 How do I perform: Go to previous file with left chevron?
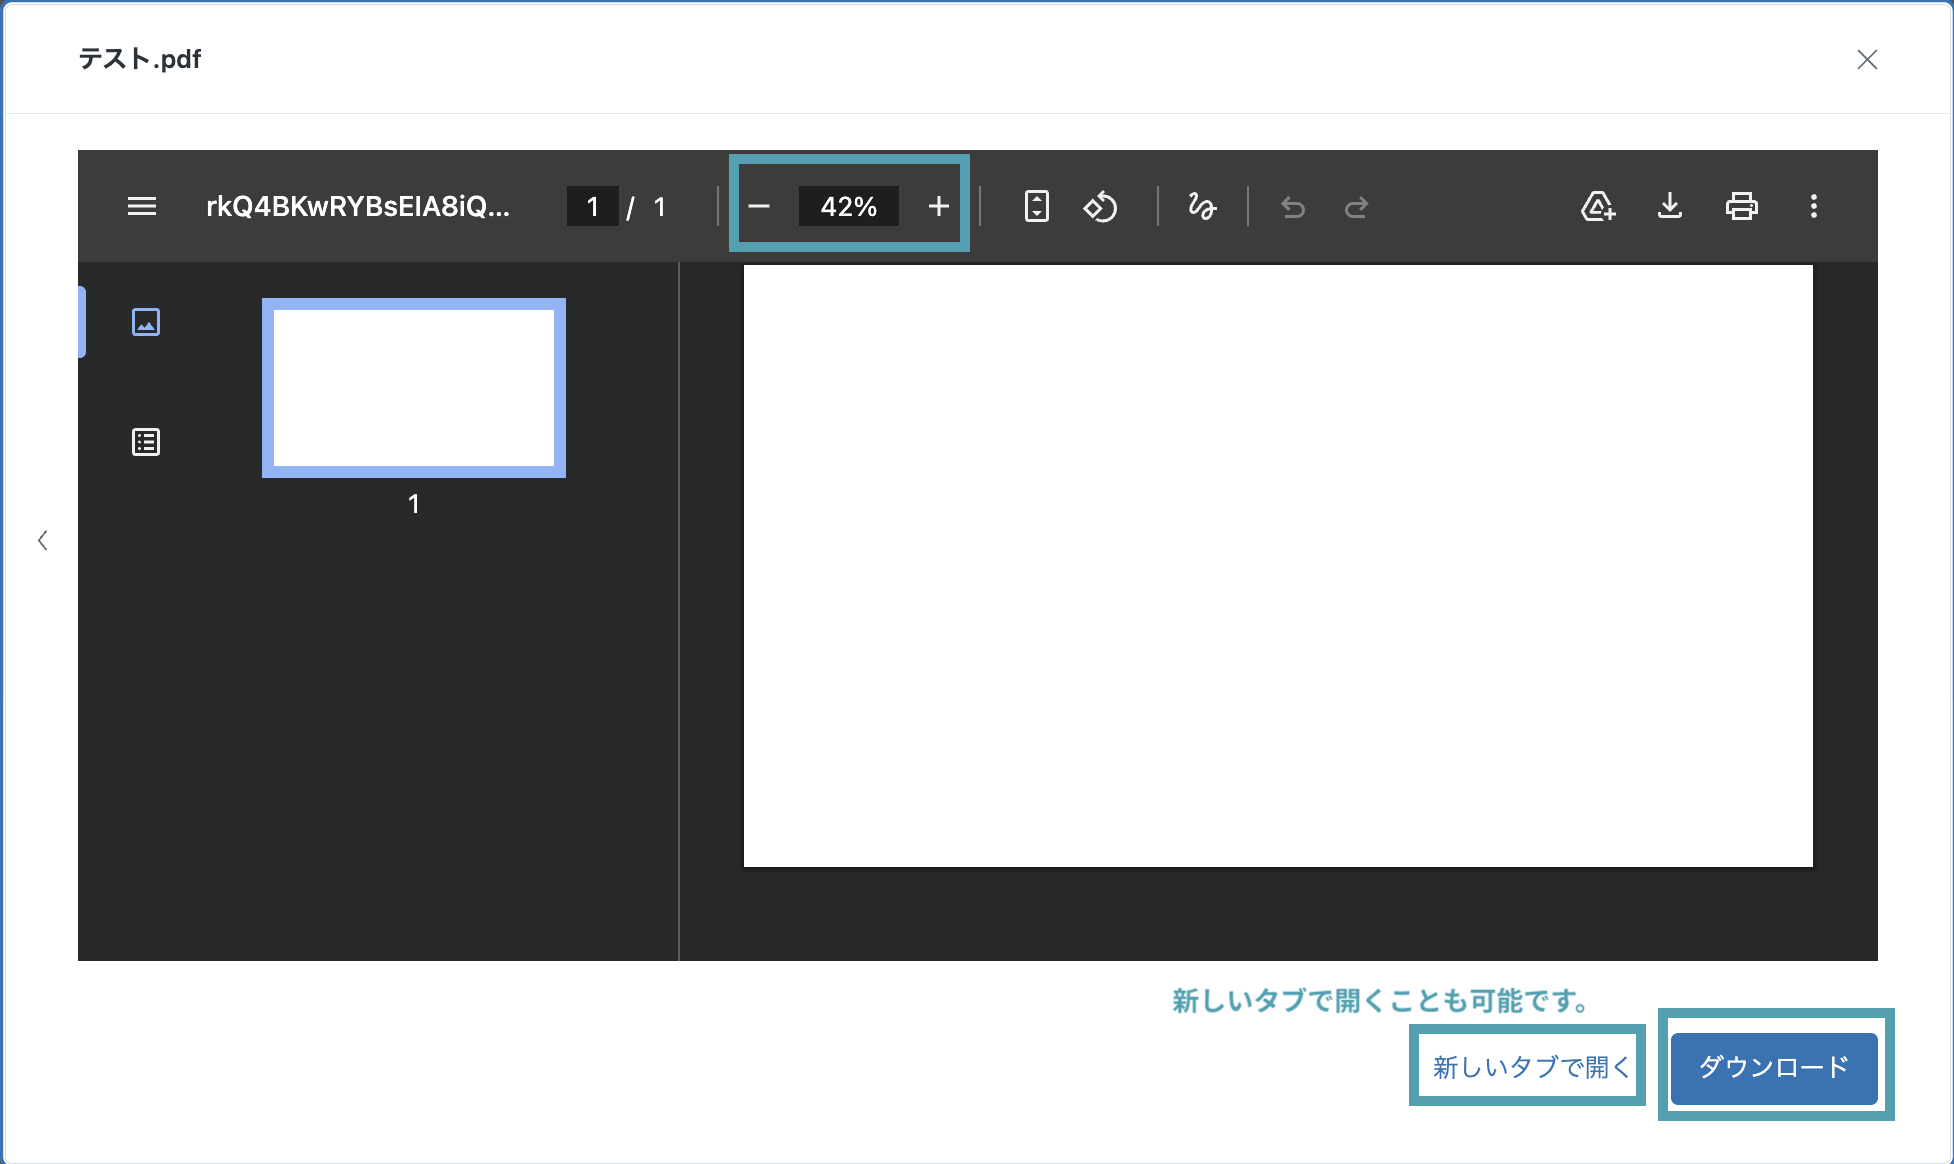point(43,541)
